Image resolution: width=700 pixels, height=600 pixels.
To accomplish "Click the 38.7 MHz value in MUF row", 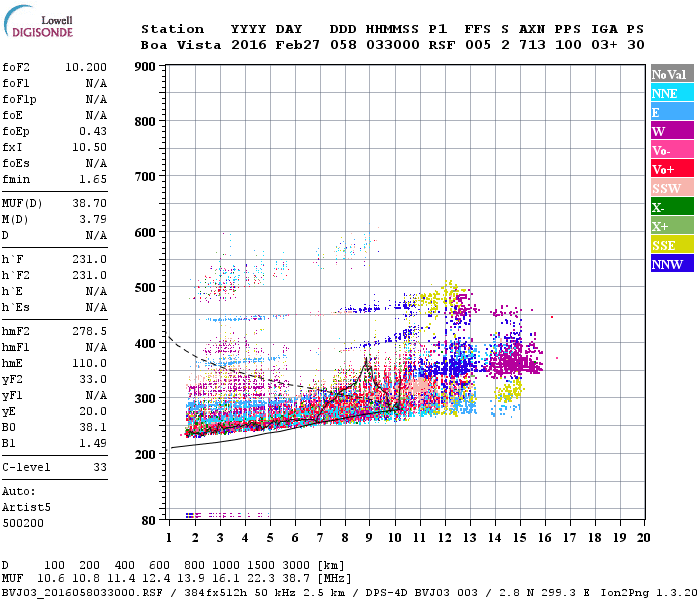I will coord(296,578).
